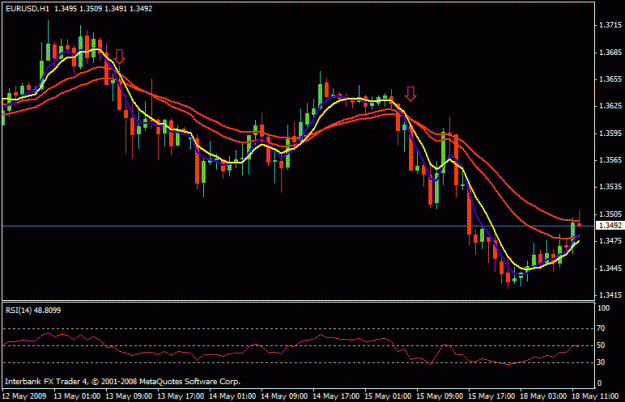
Task: Click the RSI scale value 0
Action: point(599,384)
